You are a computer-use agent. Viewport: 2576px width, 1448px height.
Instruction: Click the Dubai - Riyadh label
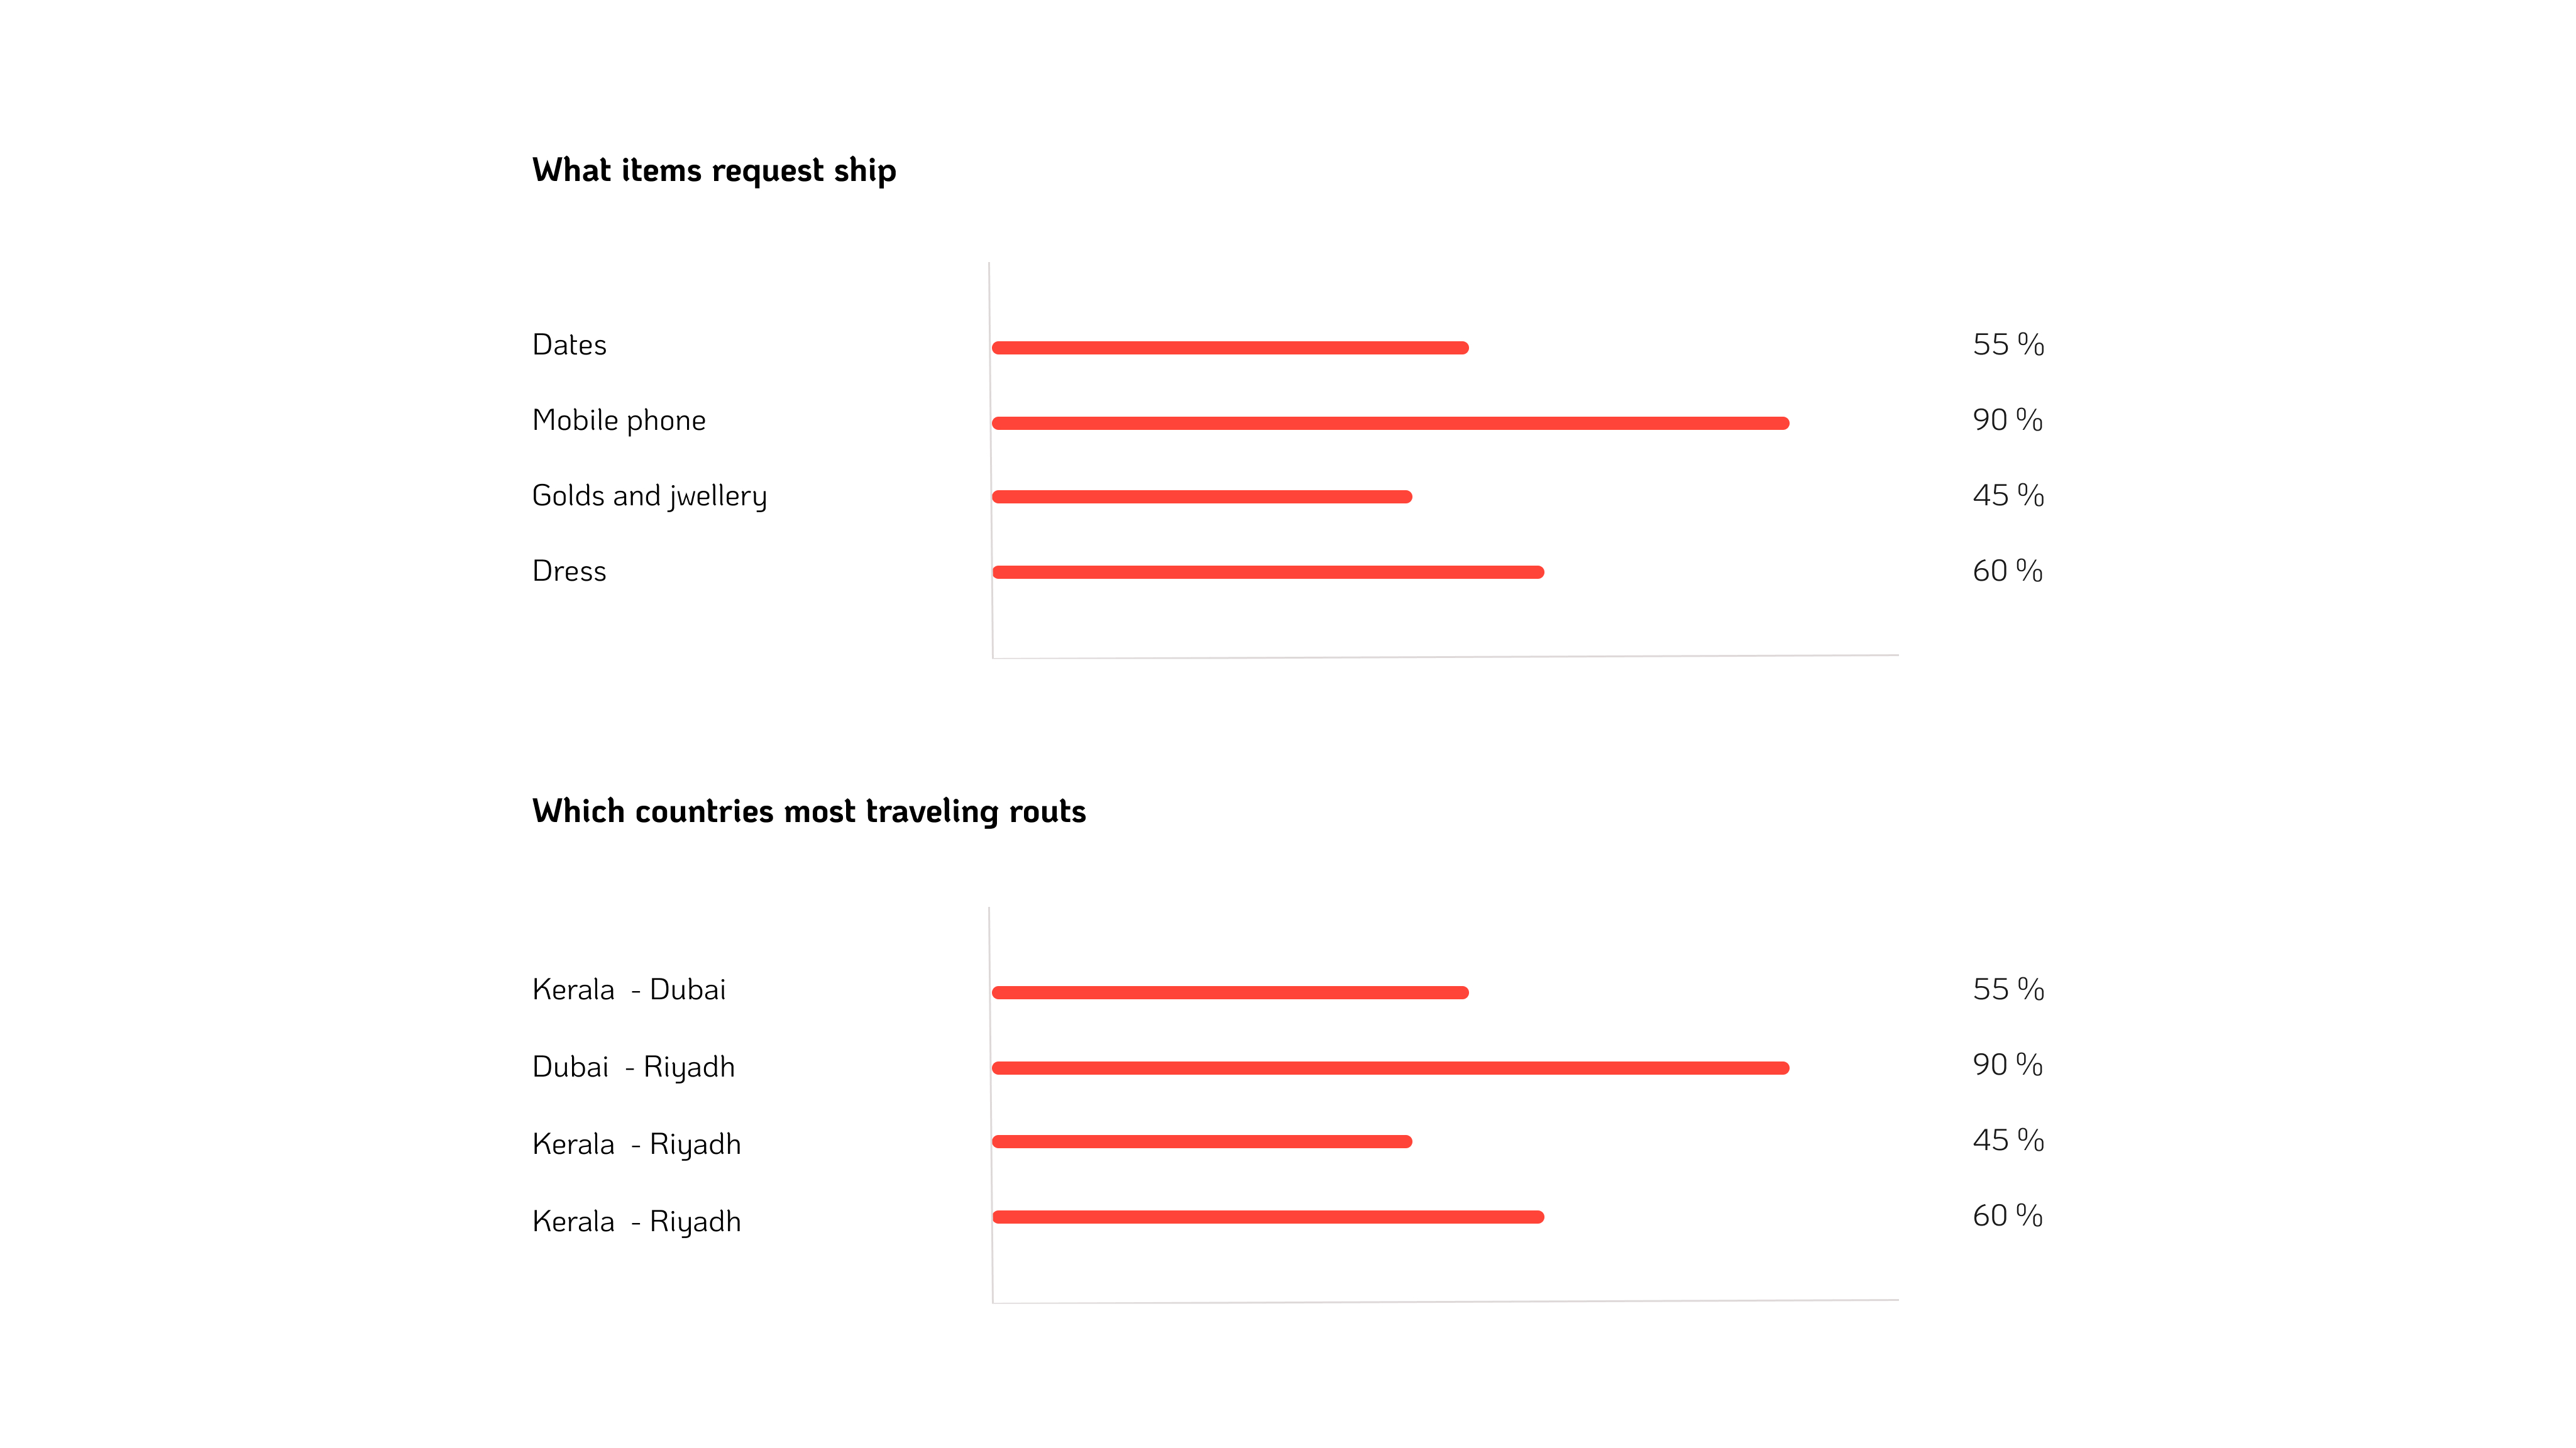(x=633, y=1067)
